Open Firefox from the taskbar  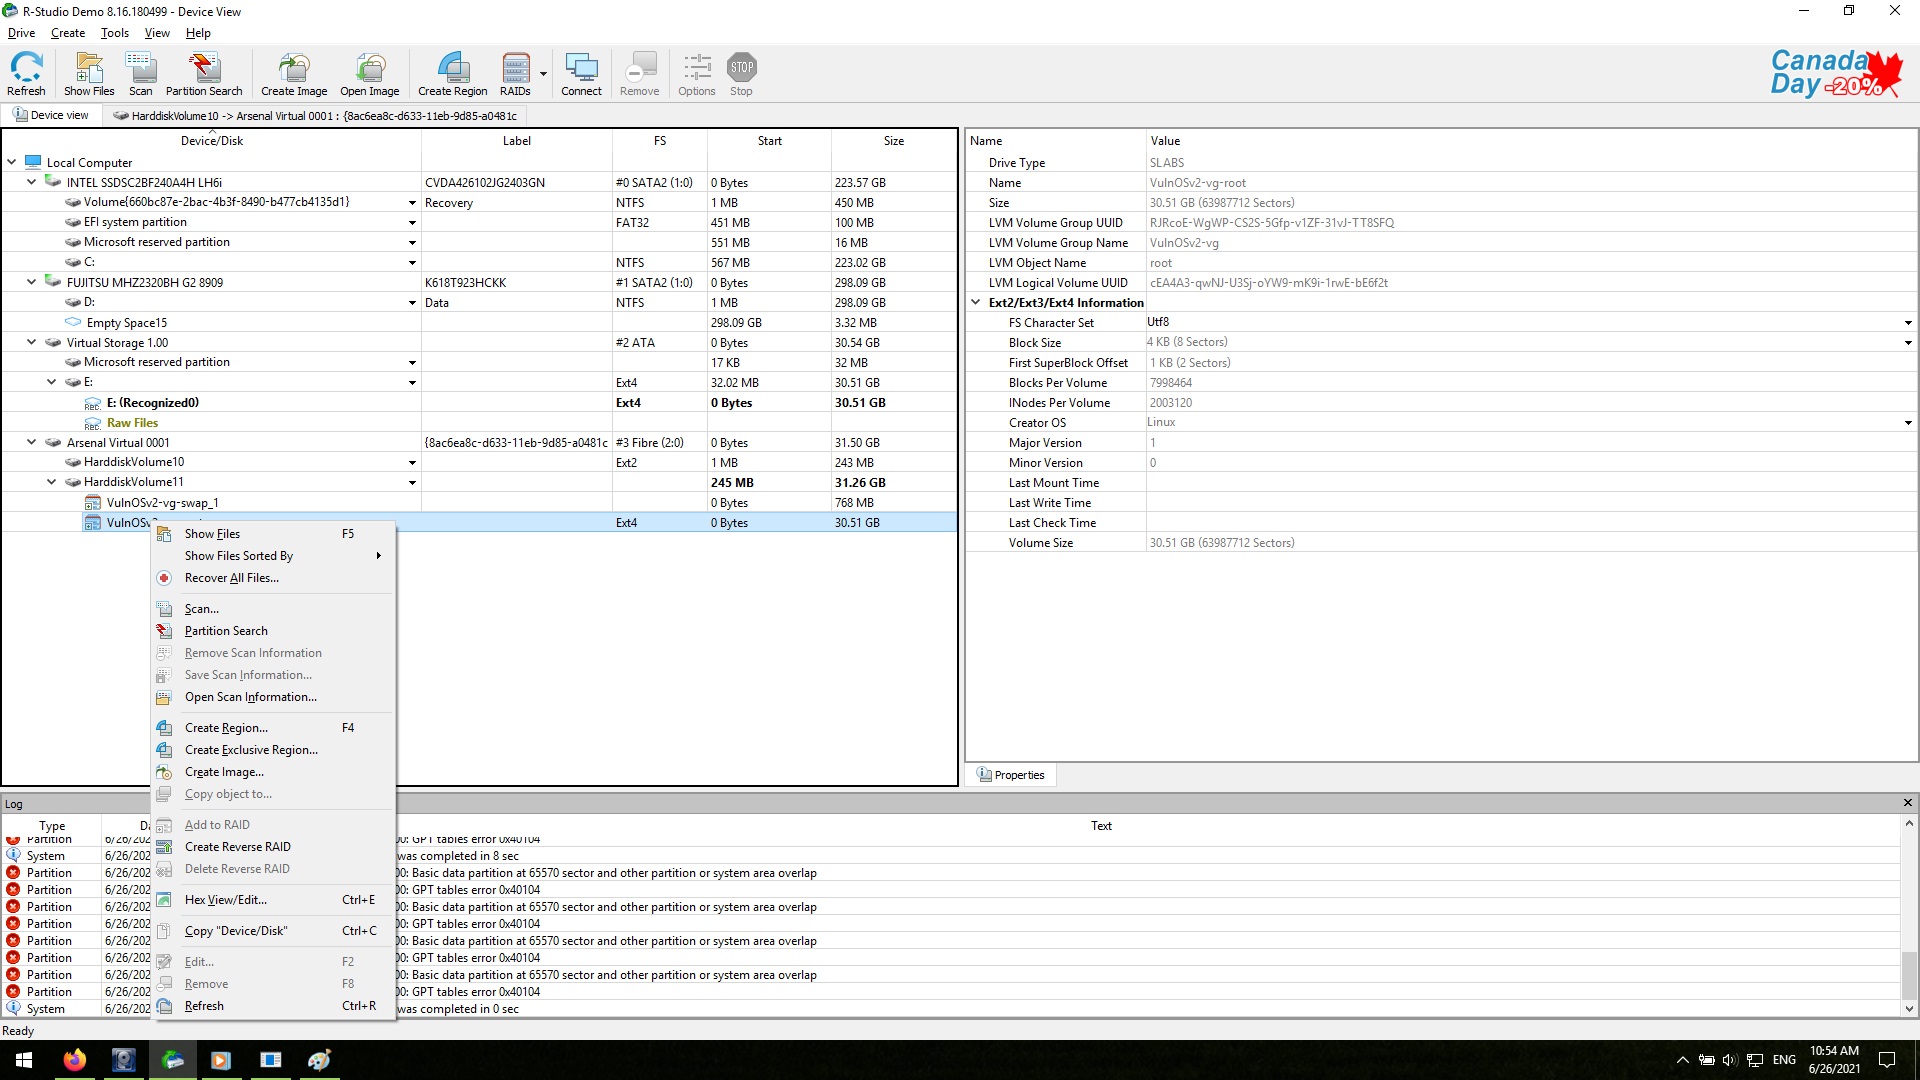(75, 1060)
